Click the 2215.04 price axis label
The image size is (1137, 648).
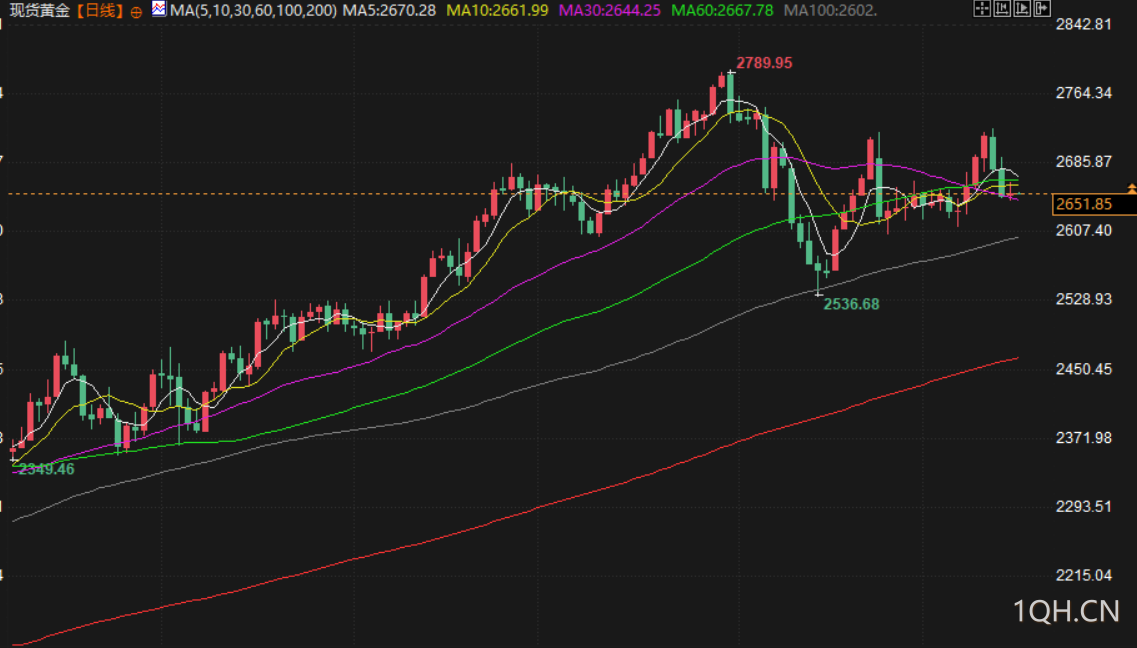coord(1083,576)
